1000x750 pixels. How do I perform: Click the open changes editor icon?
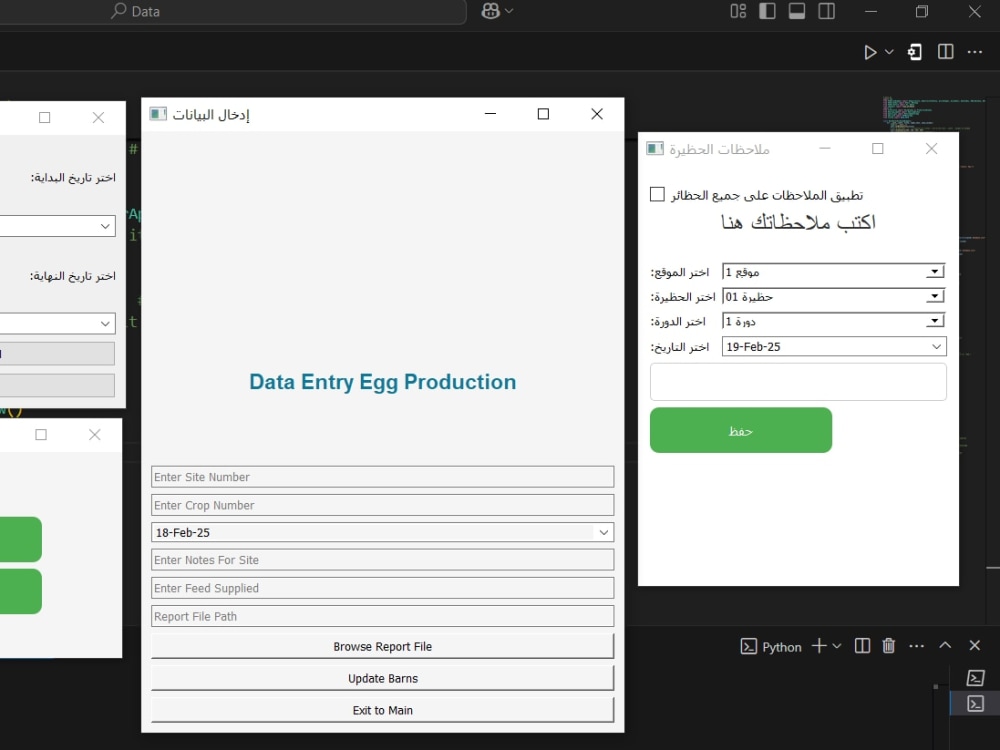pos(915,52)
